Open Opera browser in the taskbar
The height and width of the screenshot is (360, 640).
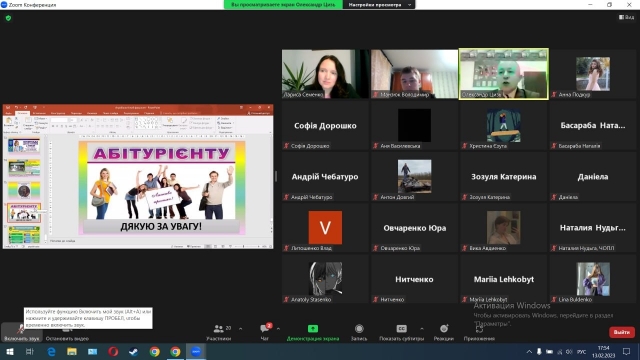[x=113, y=351]
